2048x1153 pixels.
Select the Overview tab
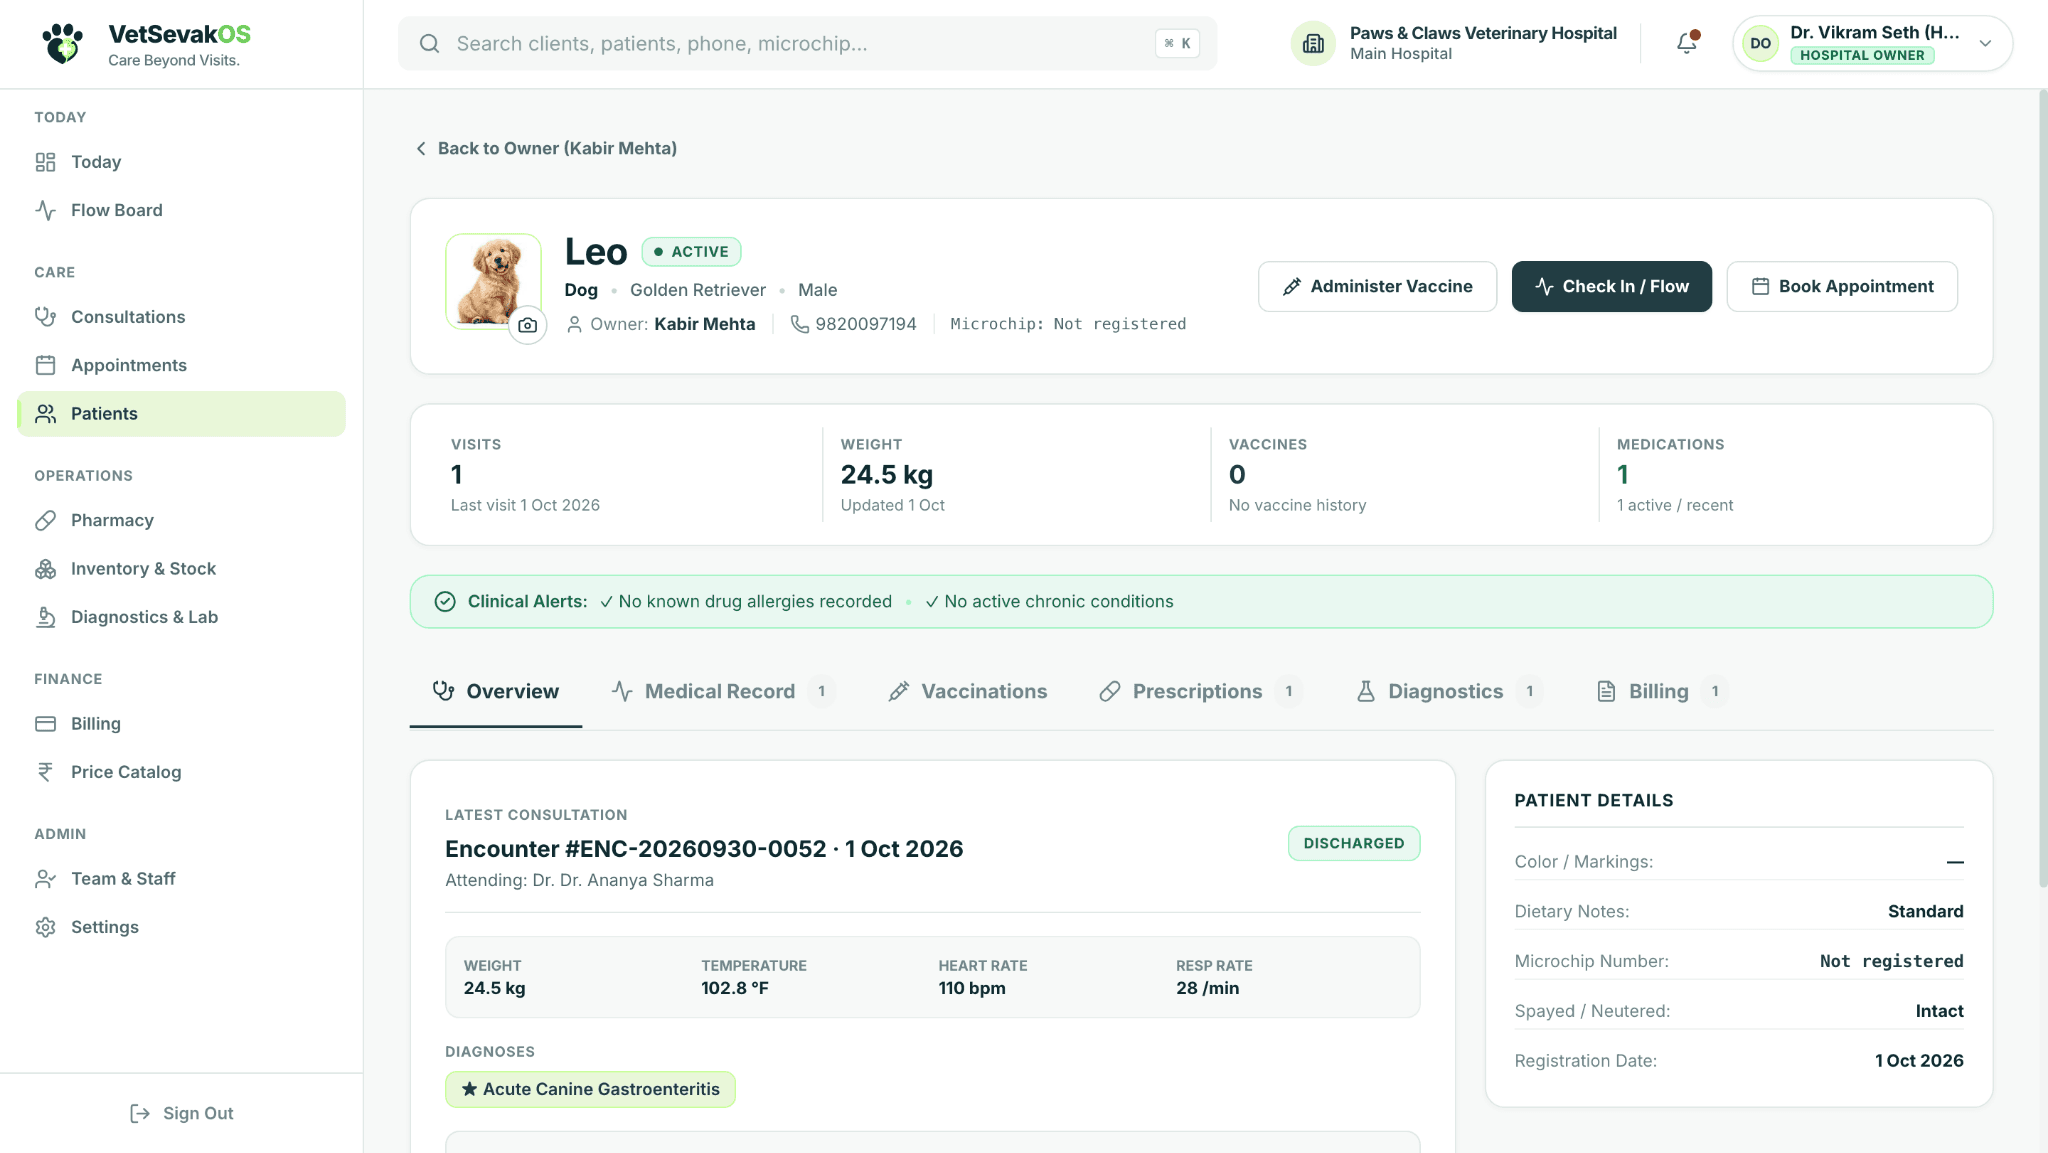pyautogui.click(x=496, y=691)
